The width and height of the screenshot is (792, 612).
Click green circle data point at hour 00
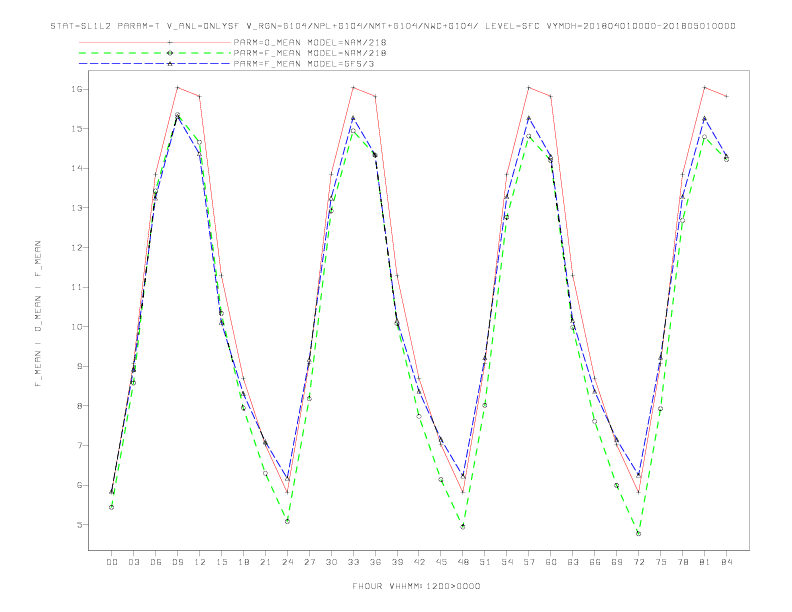112,507
